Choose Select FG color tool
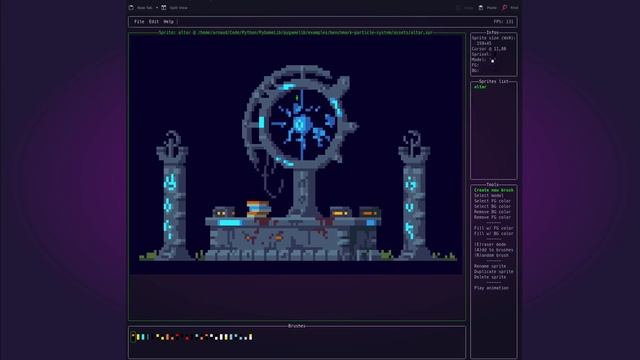 pos(492,201)
